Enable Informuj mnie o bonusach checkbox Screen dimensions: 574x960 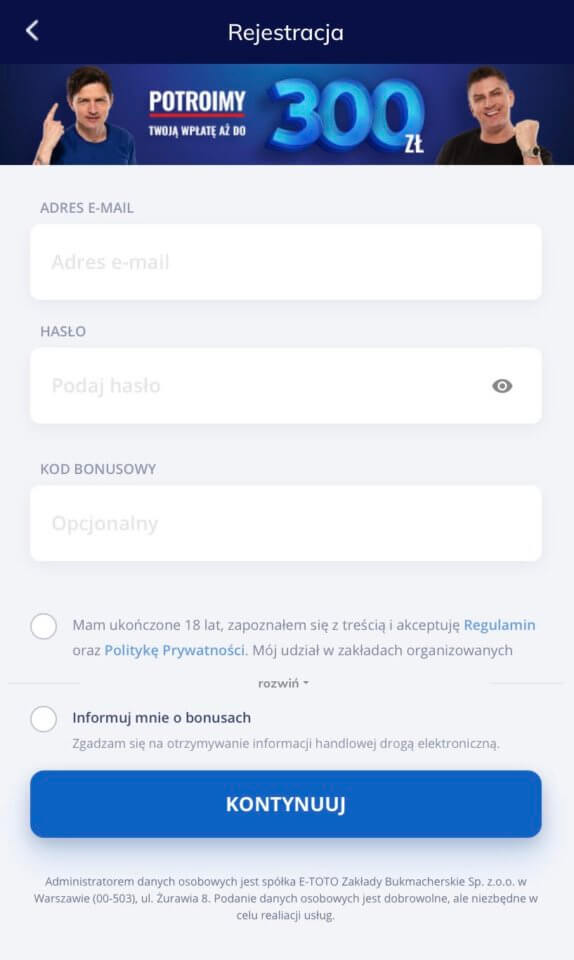43,719
